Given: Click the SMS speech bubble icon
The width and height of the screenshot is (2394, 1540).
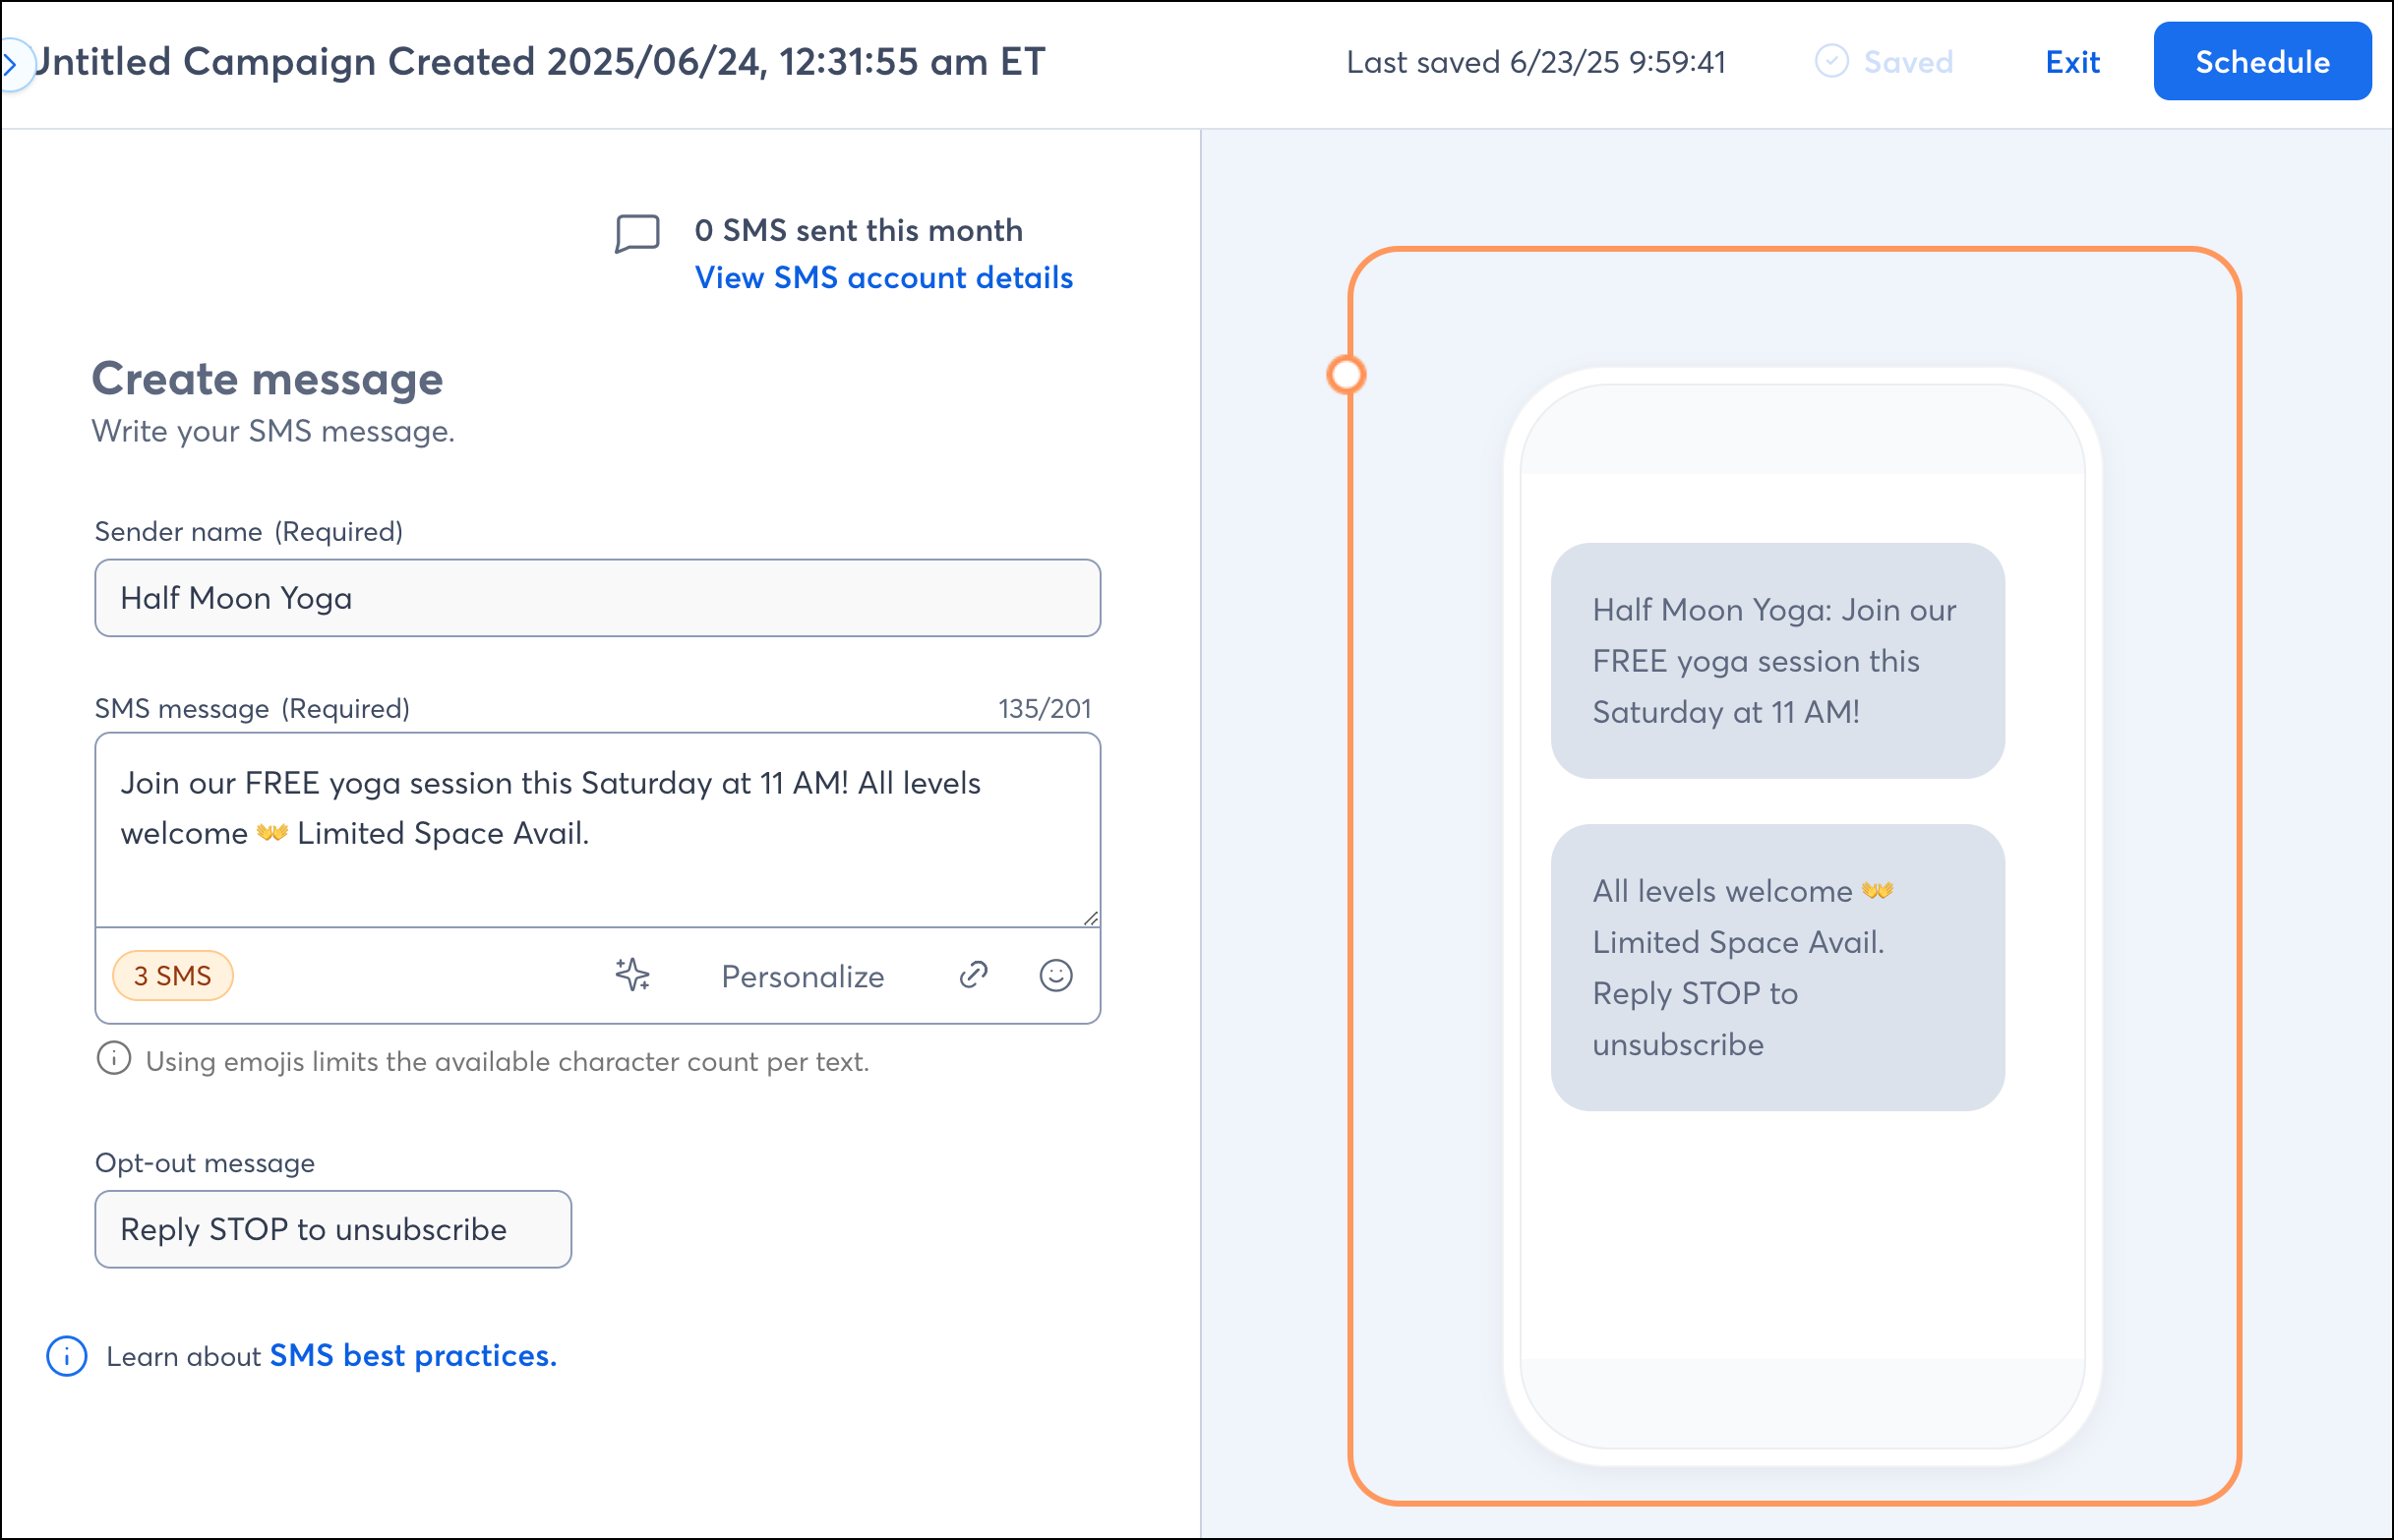Looking at the screenshot, I should pos(637,234).
